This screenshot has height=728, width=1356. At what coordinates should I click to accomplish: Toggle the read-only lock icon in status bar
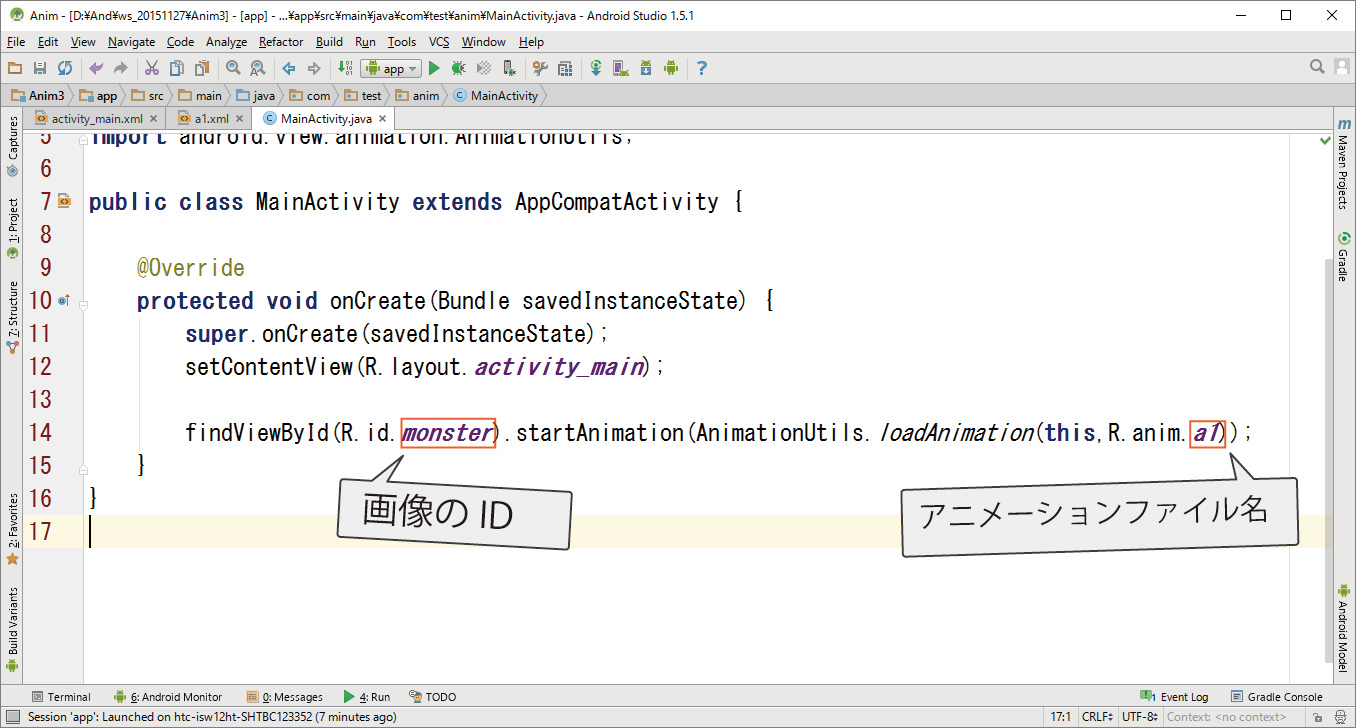point(1318,717)
